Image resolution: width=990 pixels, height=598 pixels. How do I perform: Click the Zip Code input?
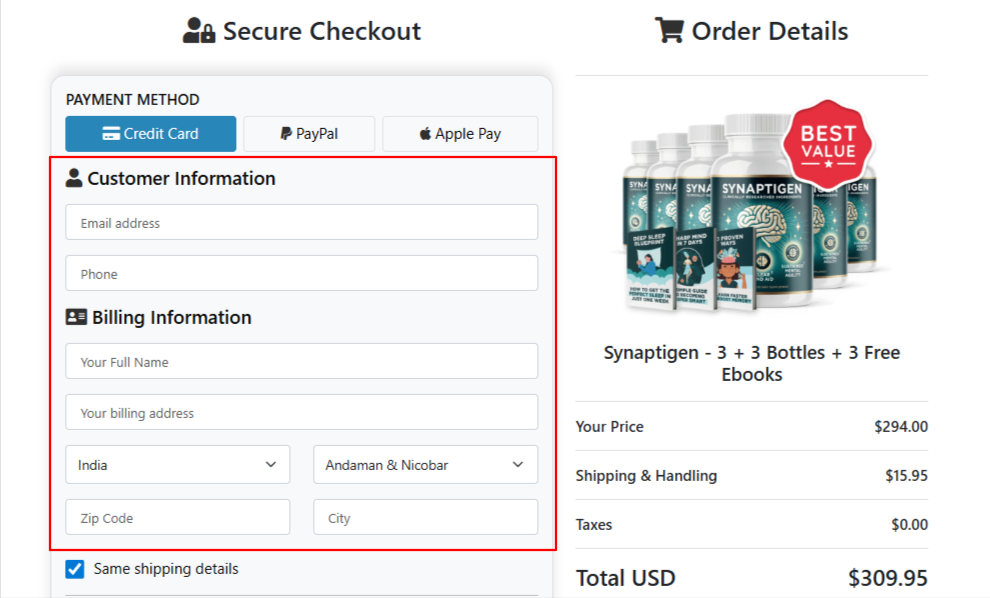click(178, 518)
